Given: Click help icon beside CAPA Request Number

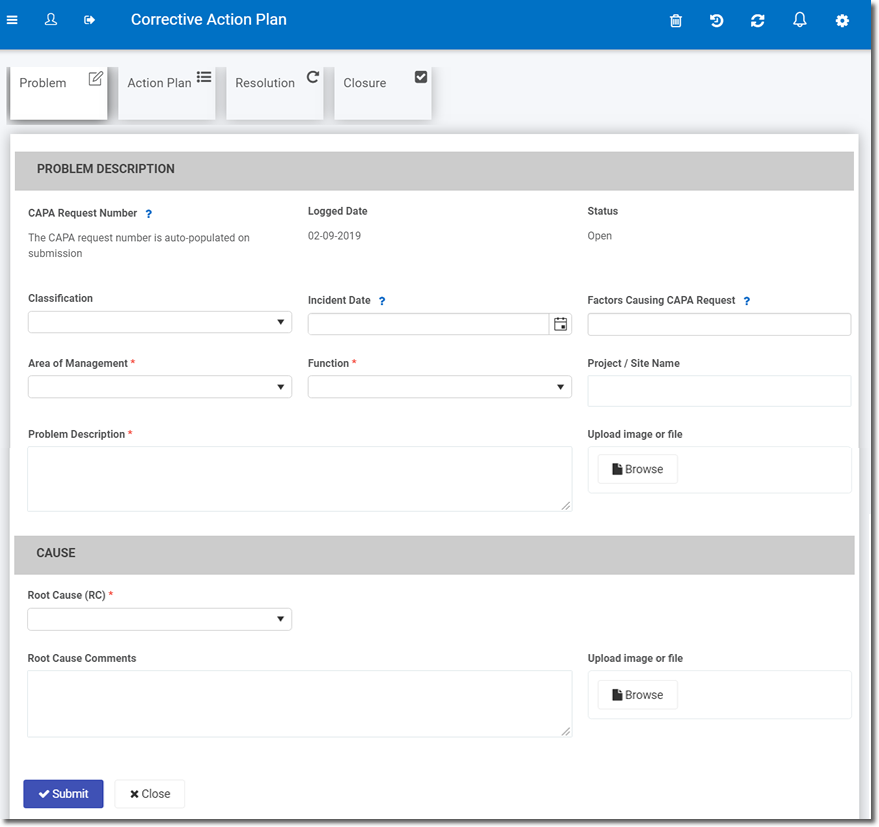Looking at the screenshot, I should tap(149, 214).
